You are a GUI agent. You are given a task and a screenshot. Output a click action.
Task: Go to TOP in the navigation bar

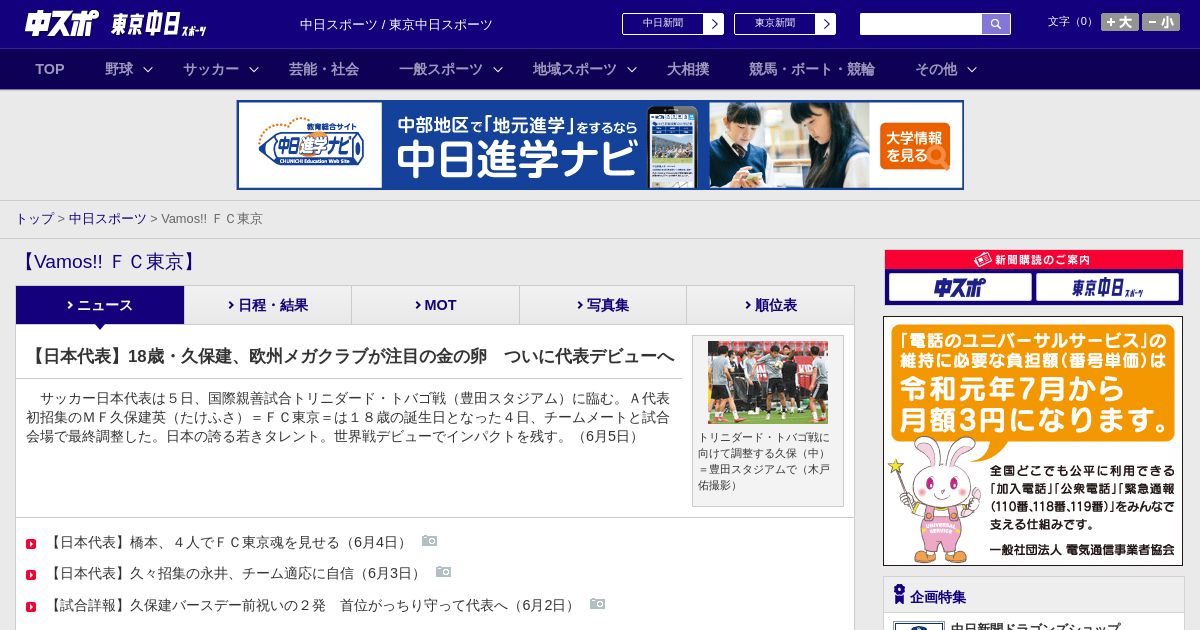click(x=50, y=69)
